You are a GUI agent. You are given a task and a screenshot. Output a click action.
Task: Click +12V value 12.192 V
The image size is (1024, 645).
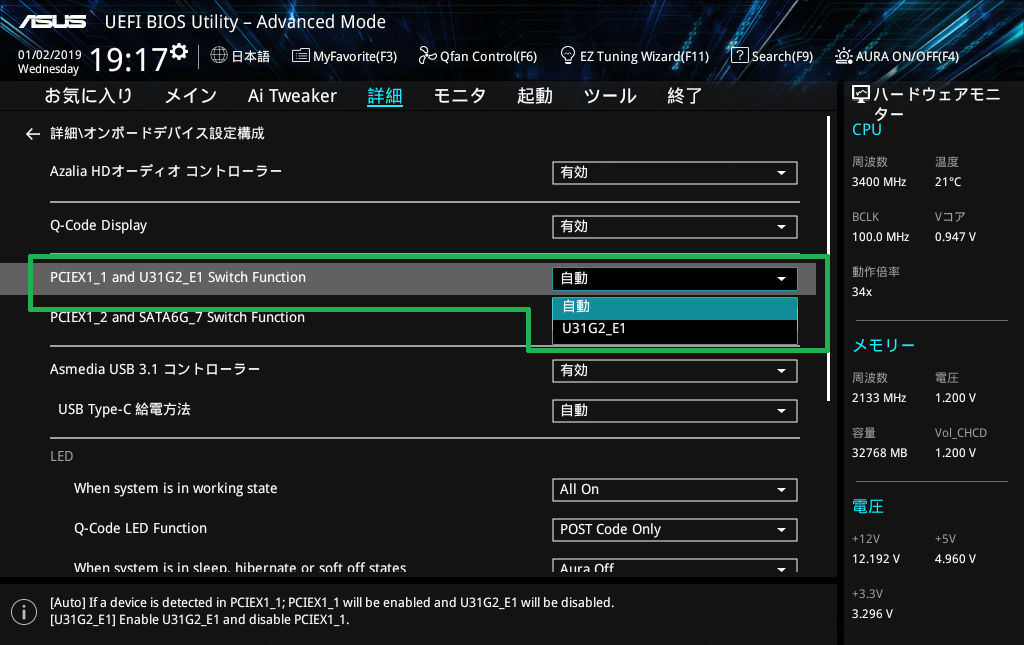pyautogui.click(x=875, y=559)
